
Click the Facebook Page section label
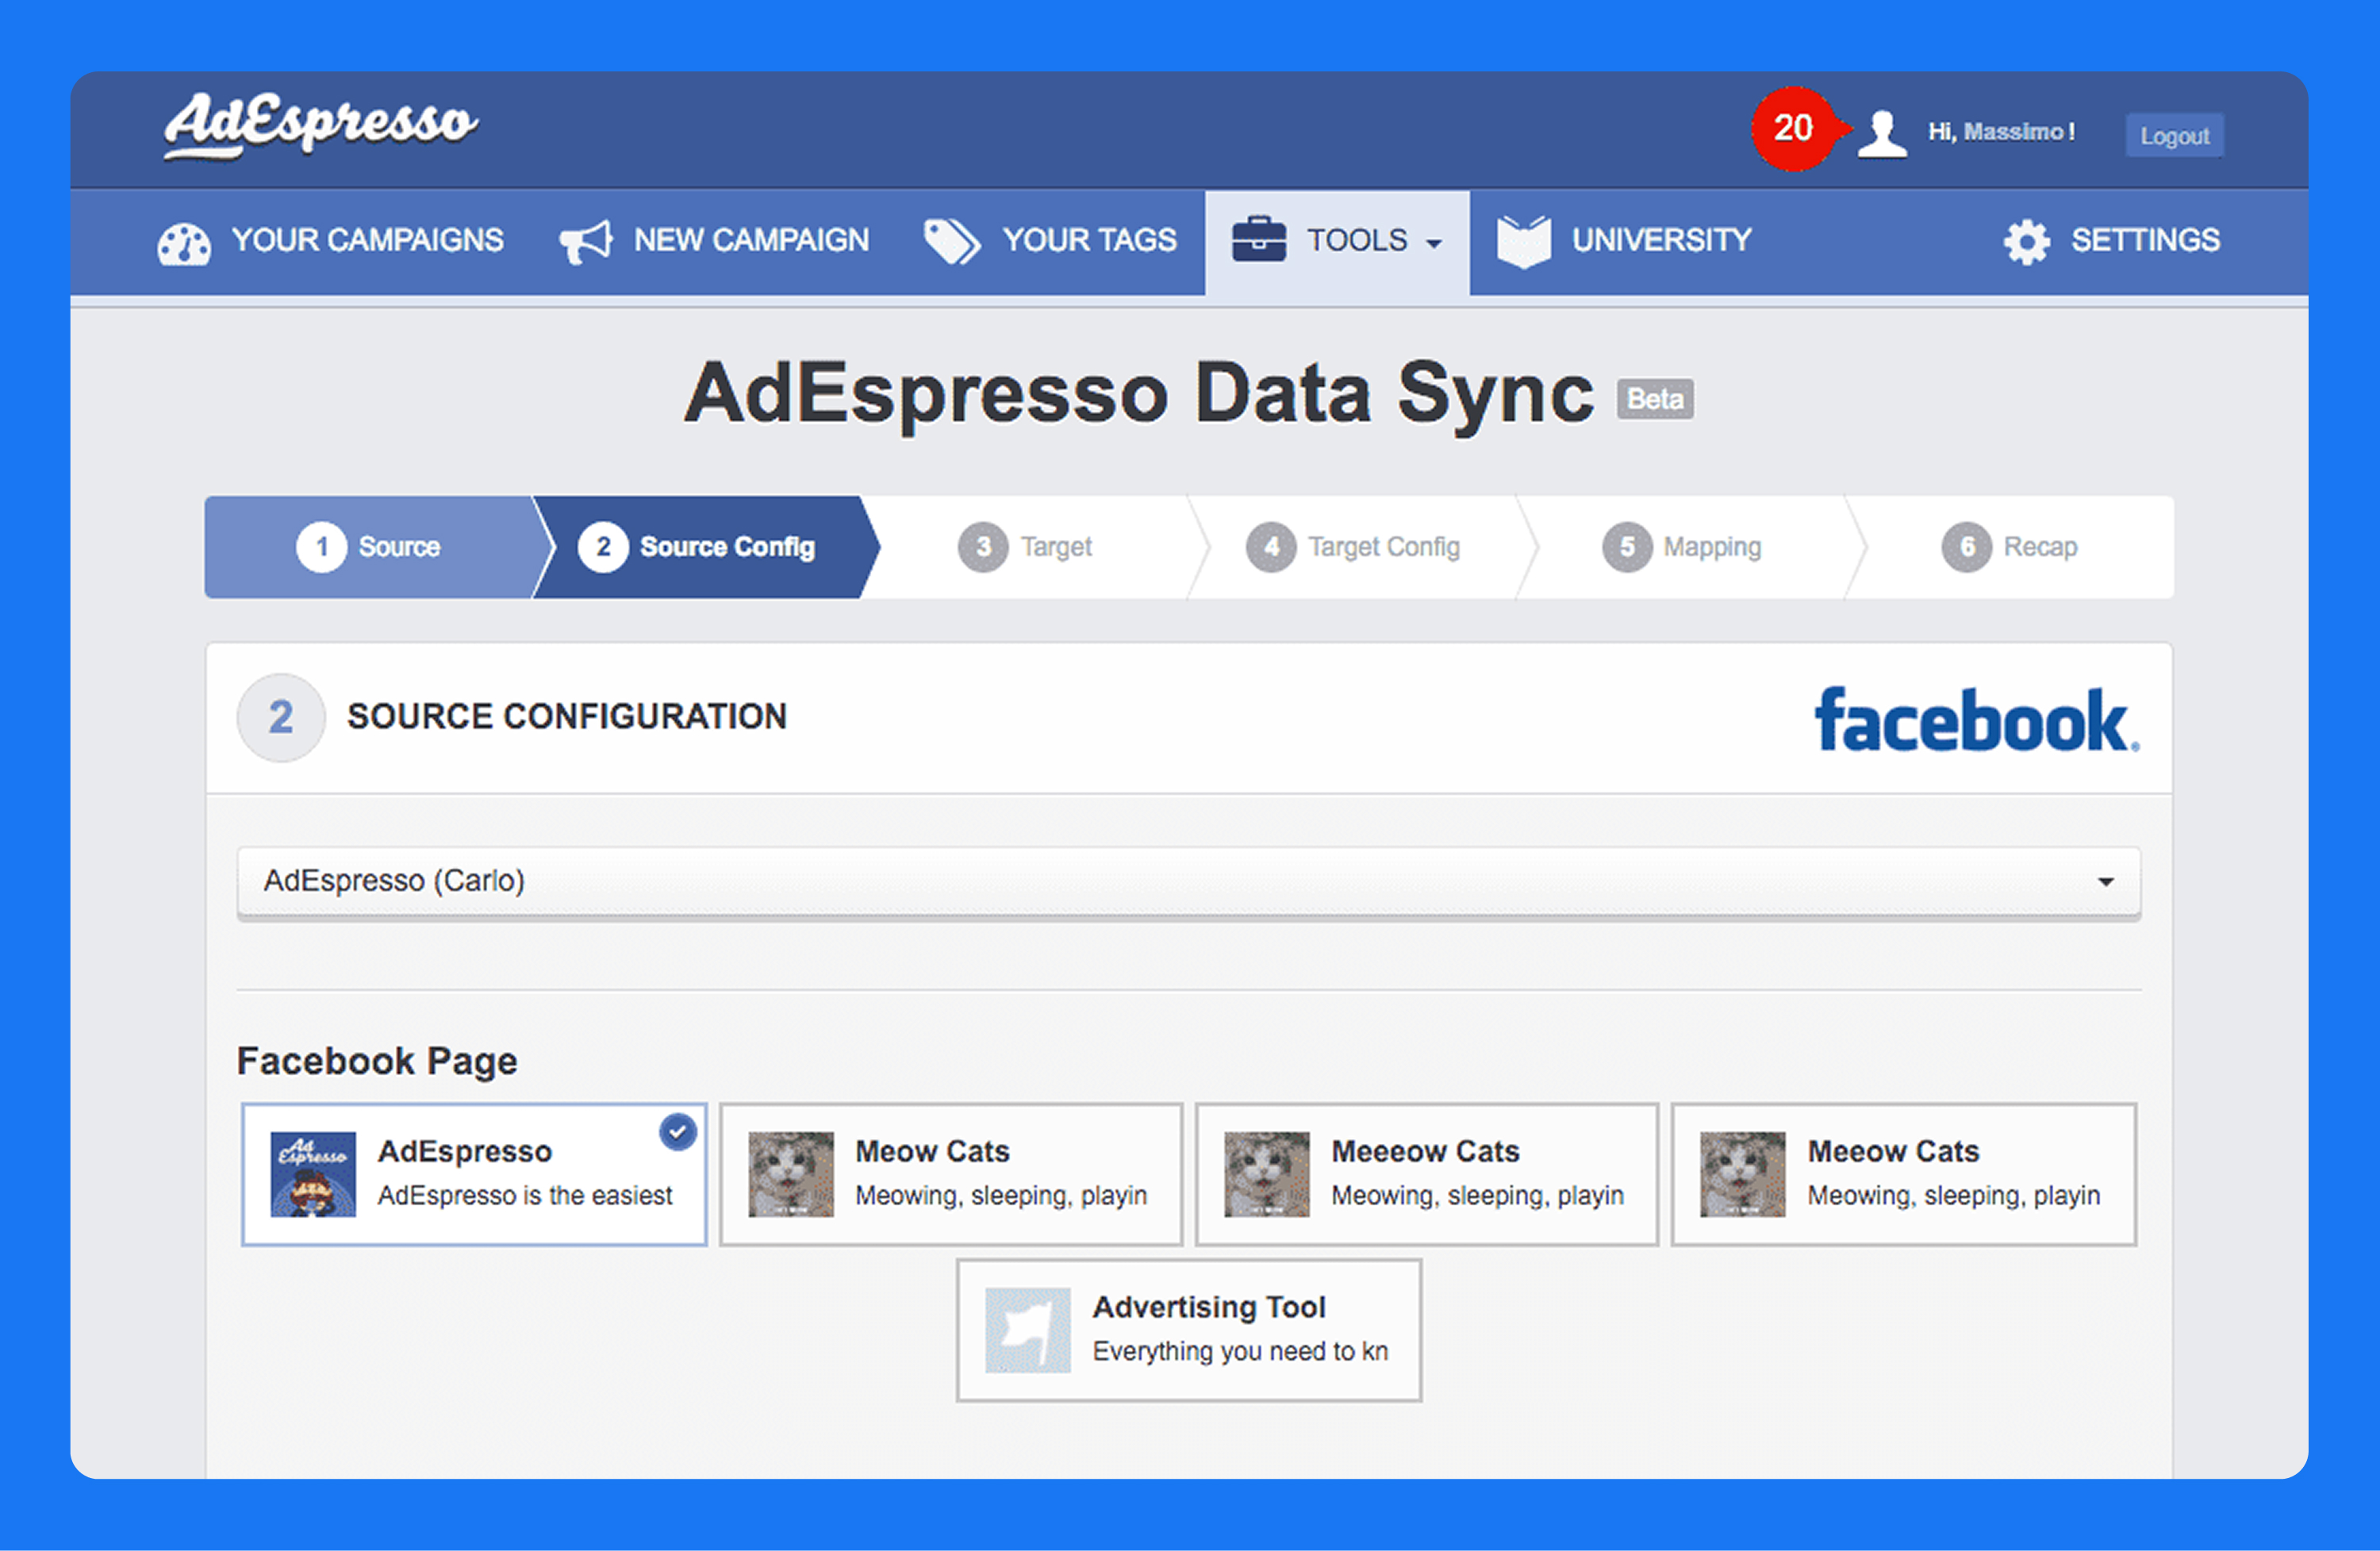377,1061
